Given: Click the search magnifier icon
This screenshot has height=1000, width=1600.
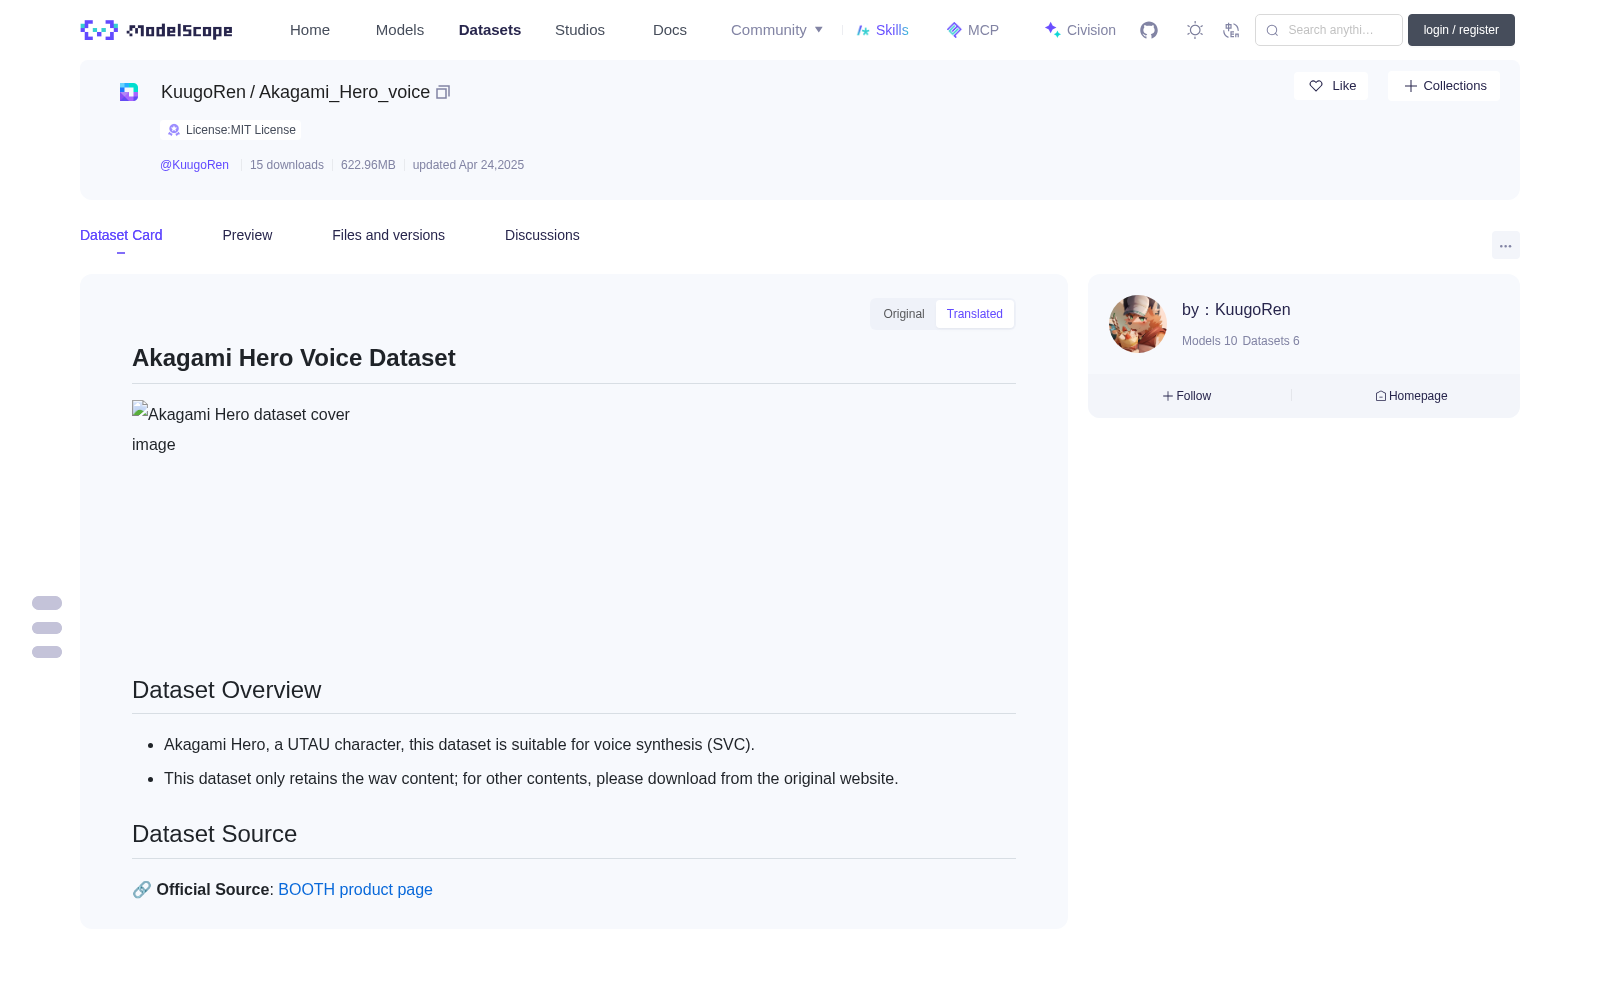Looking at the screenshot, I should (x=1273, y=30).
